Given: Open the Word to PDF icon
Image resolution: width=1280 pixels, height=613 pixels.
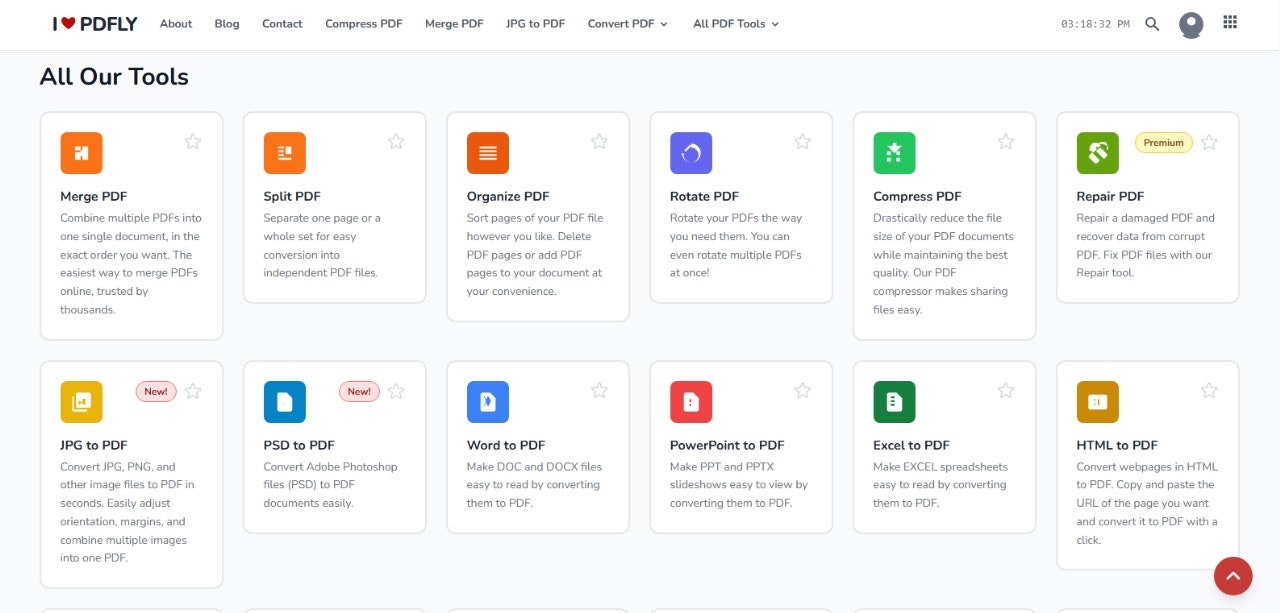Looking at the screenshot, I should (x=488, y=402).
